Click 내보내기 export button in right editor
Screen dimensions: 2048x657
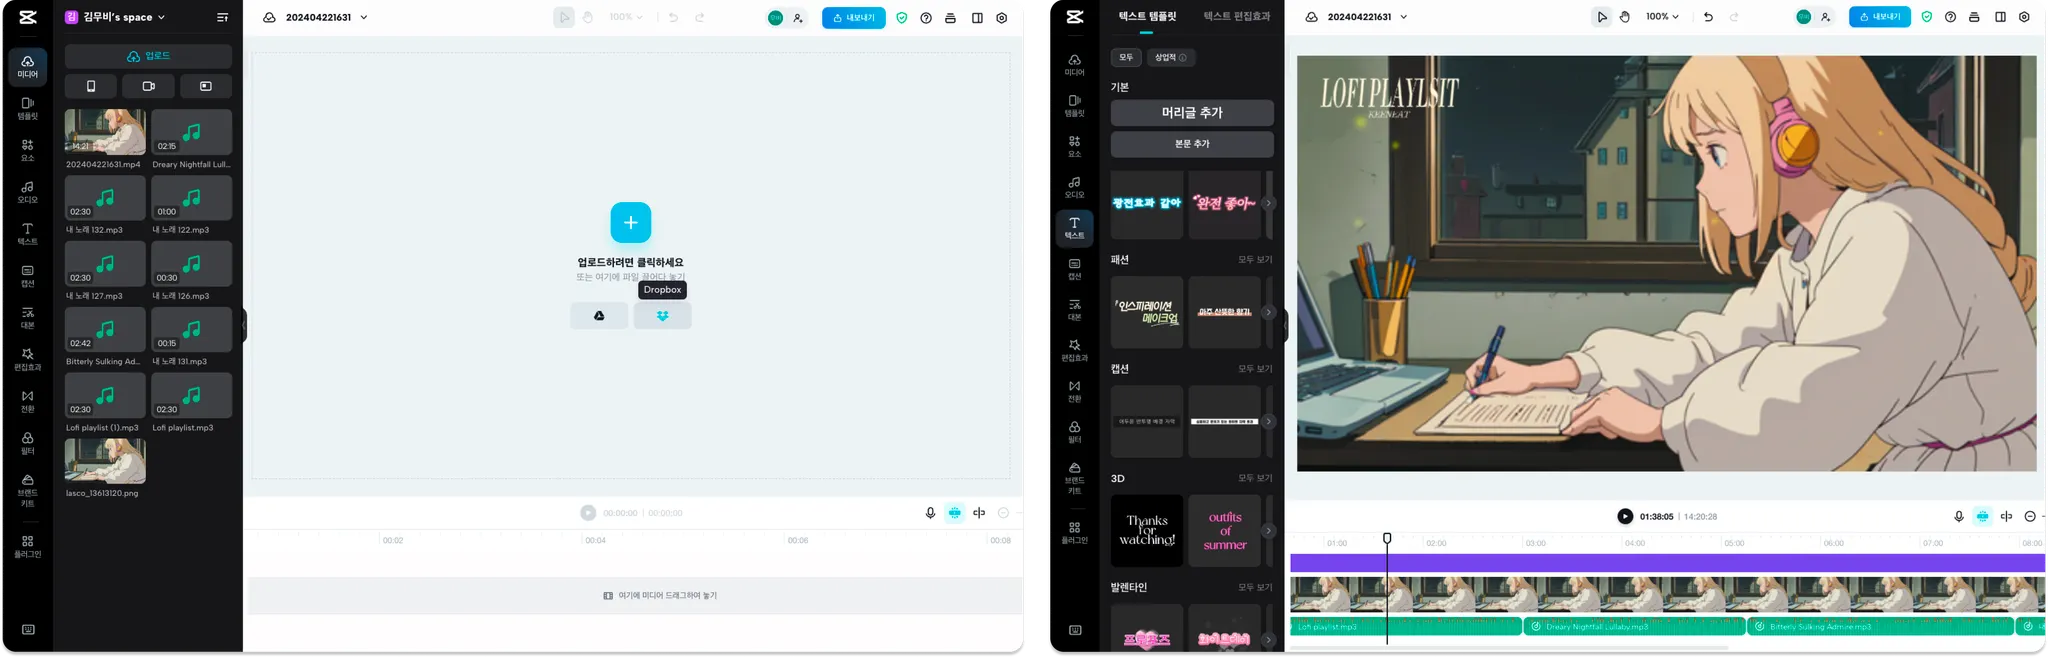tap(1879, 17)
